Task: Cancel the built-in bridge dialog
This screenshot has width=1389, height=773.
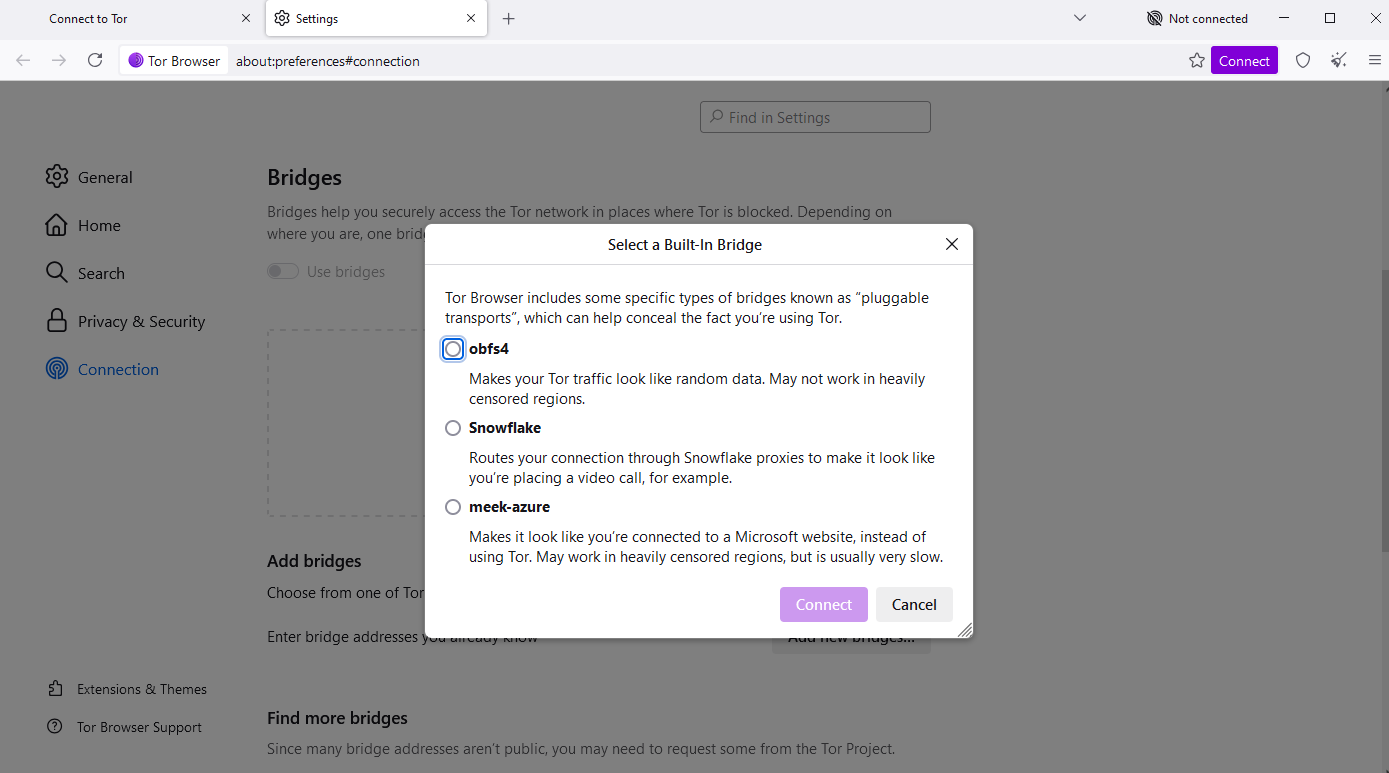Action: point(914,604)
